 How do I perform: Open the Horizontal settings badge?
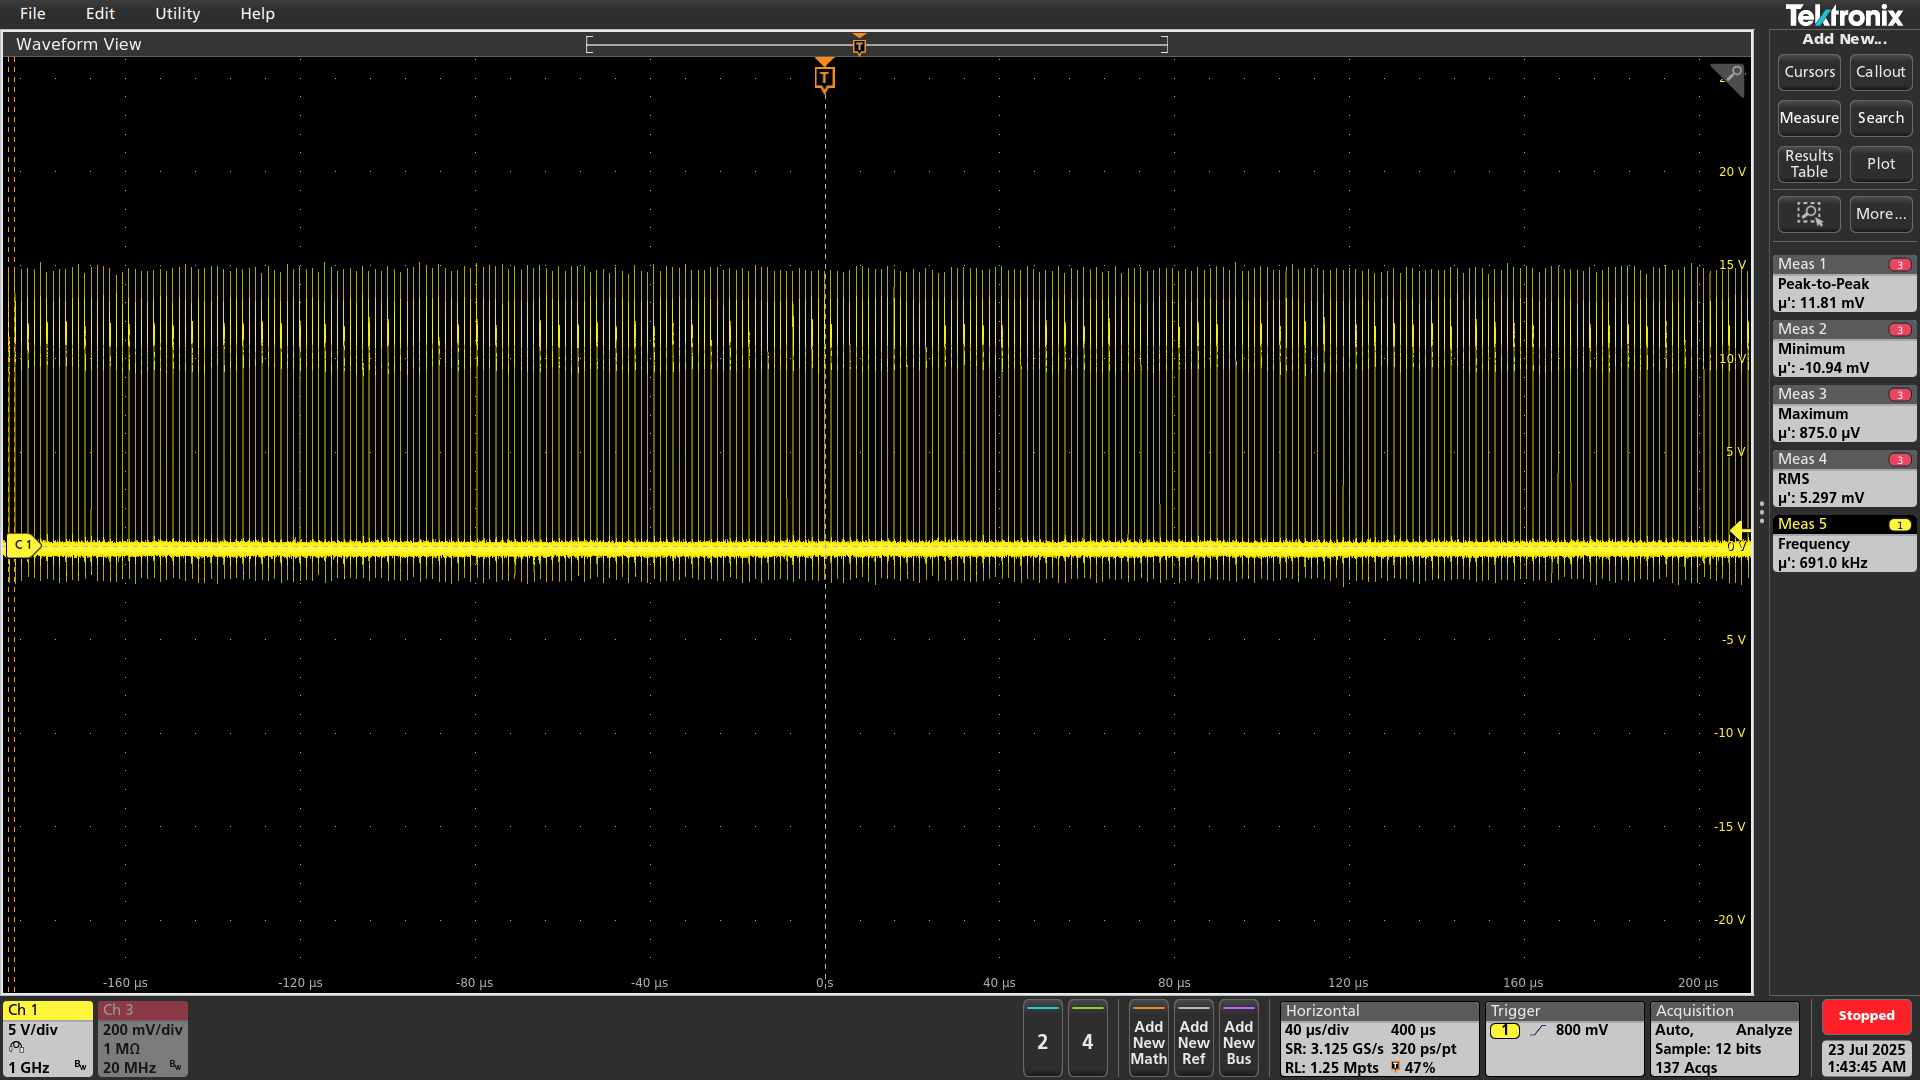pyautogui.click(x=1378, y=1038)
